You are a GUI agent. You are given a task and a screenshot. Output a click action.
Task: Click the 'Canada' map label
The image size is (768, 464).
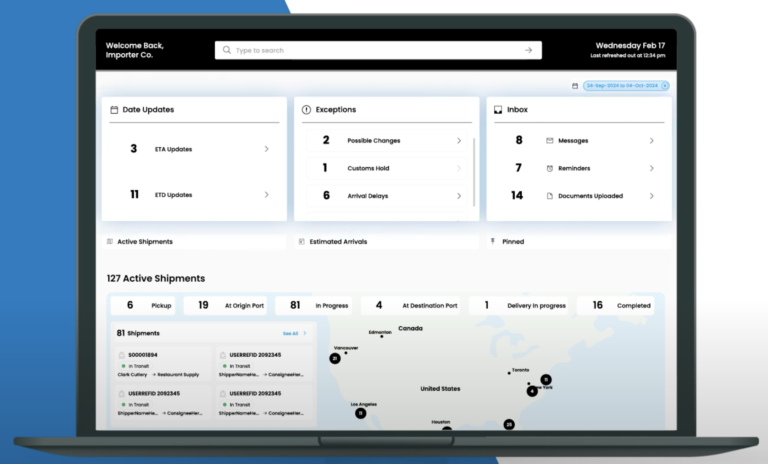point(410,328)
